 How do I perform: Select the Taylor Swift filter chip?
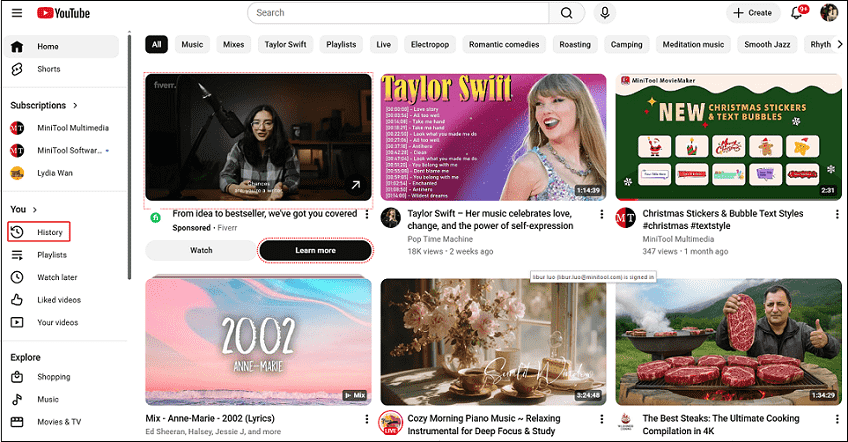pos(286,44)
